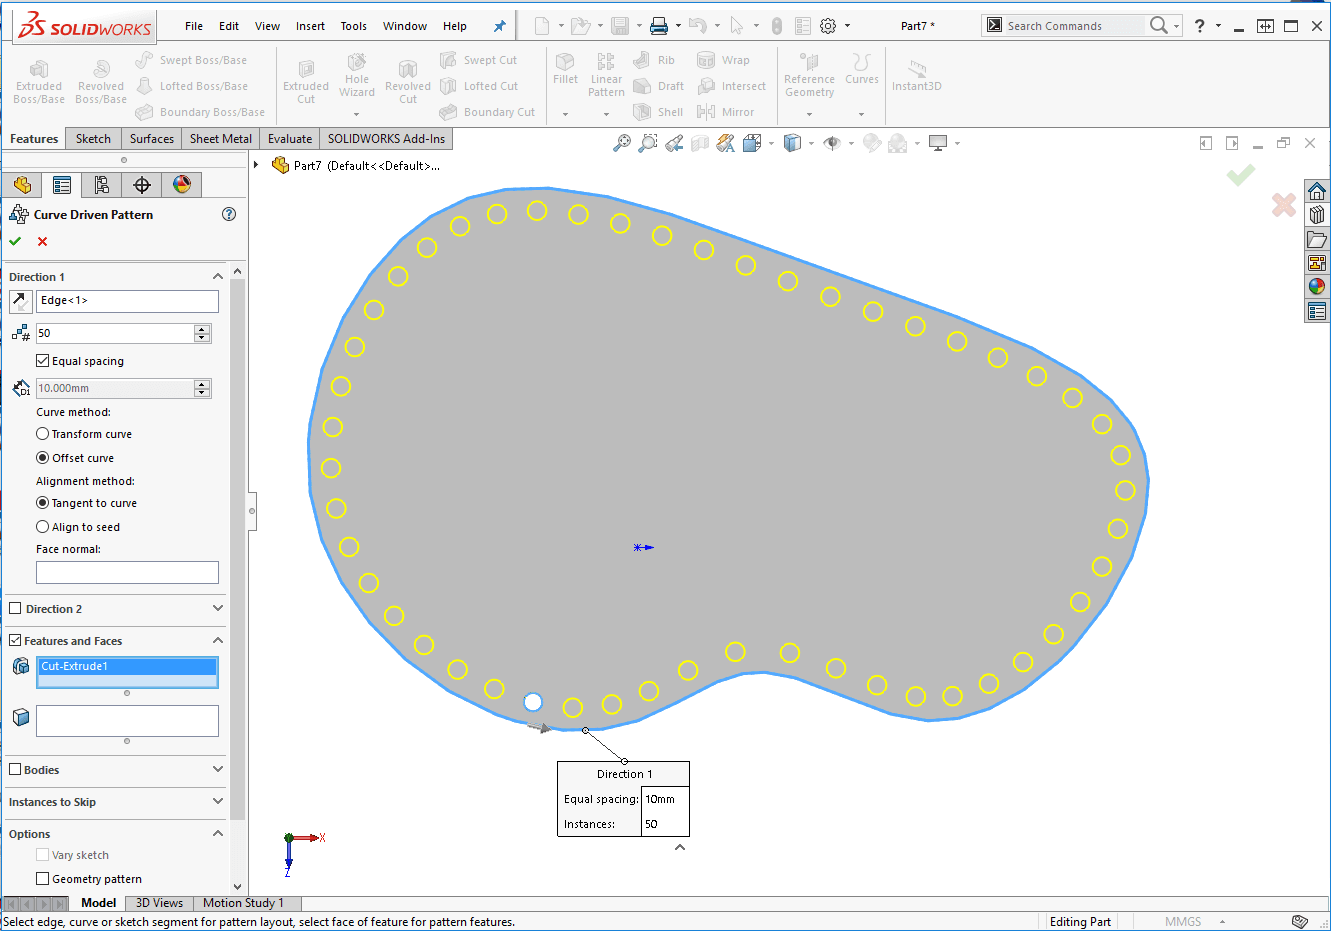Screen dimensions: 1331x931
Task: Collapse the Options section
Action: click(218, 834)
